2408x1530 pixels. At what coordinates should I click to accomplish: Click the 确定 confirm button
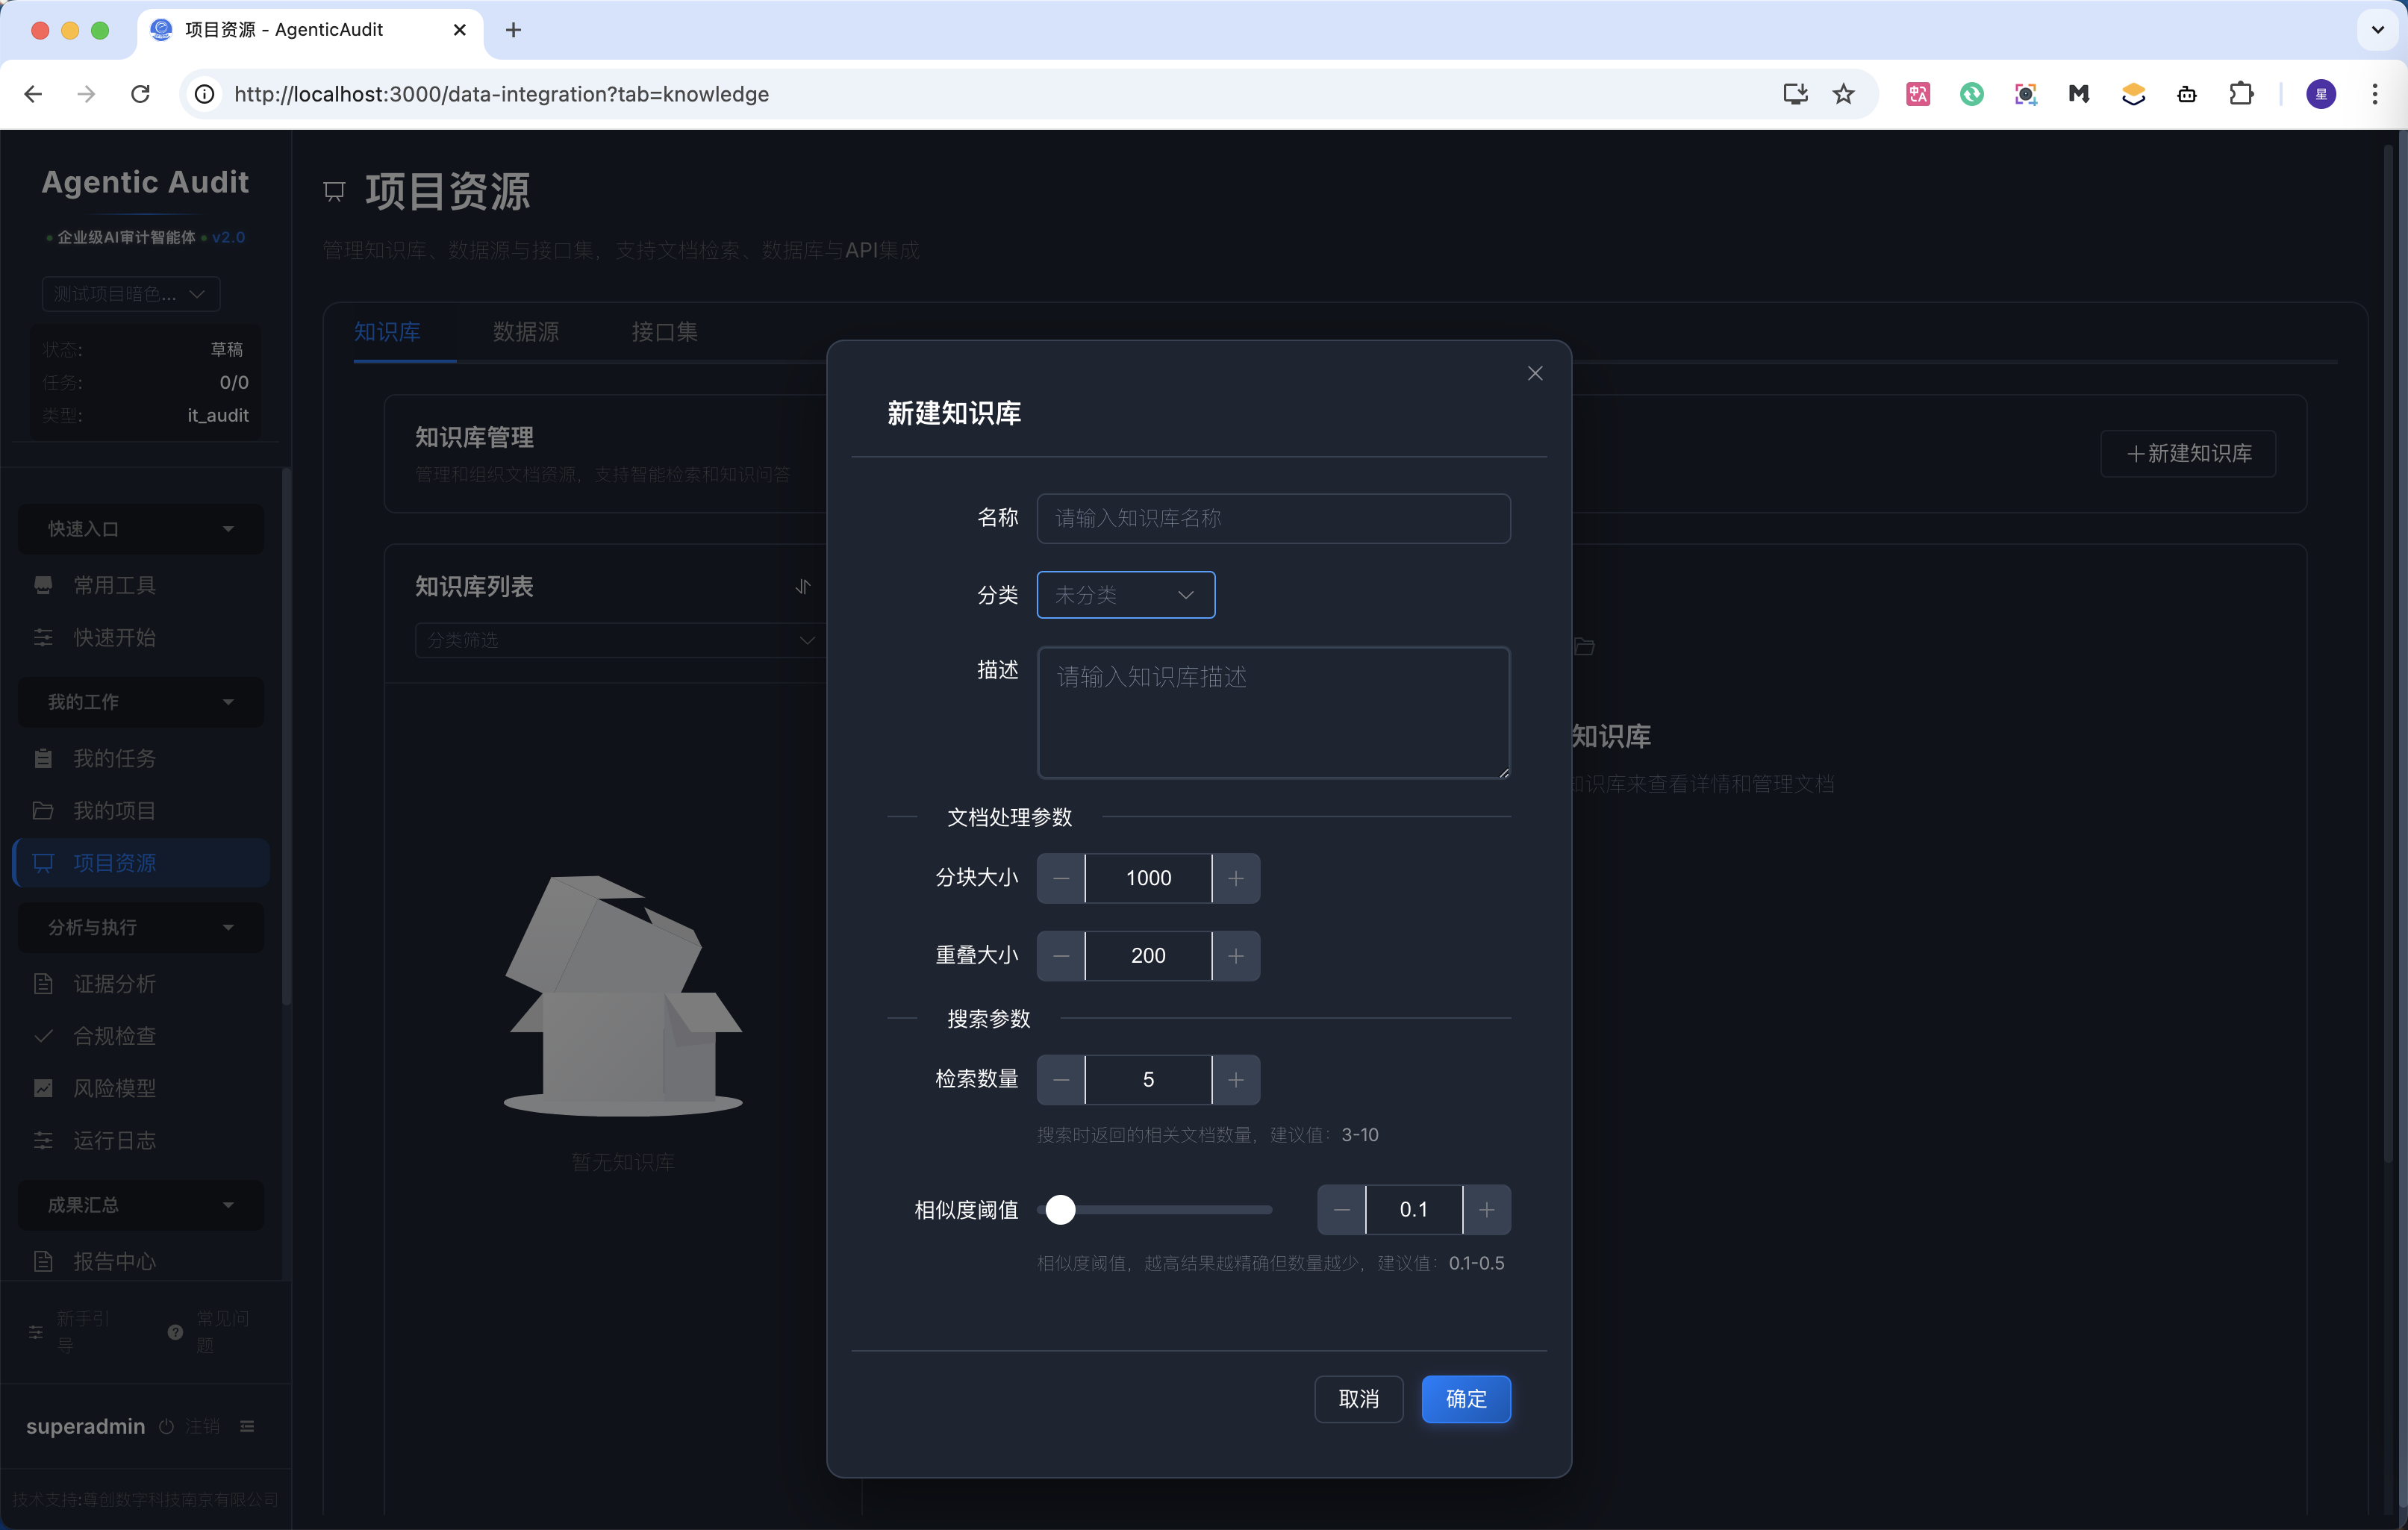tap(1466, 1399)
